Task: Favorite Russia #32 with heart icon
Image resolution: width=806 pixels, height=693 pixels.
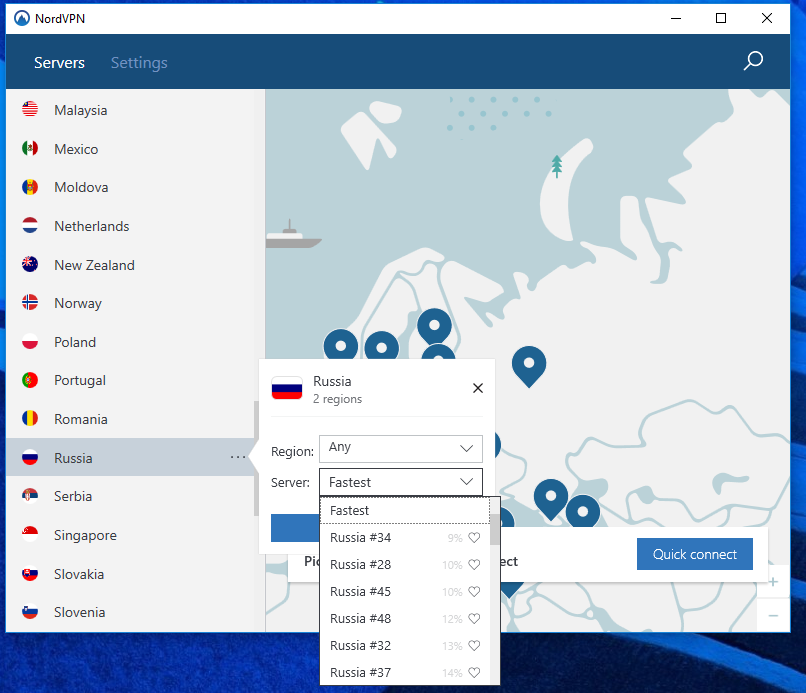Action: [474, 645]
